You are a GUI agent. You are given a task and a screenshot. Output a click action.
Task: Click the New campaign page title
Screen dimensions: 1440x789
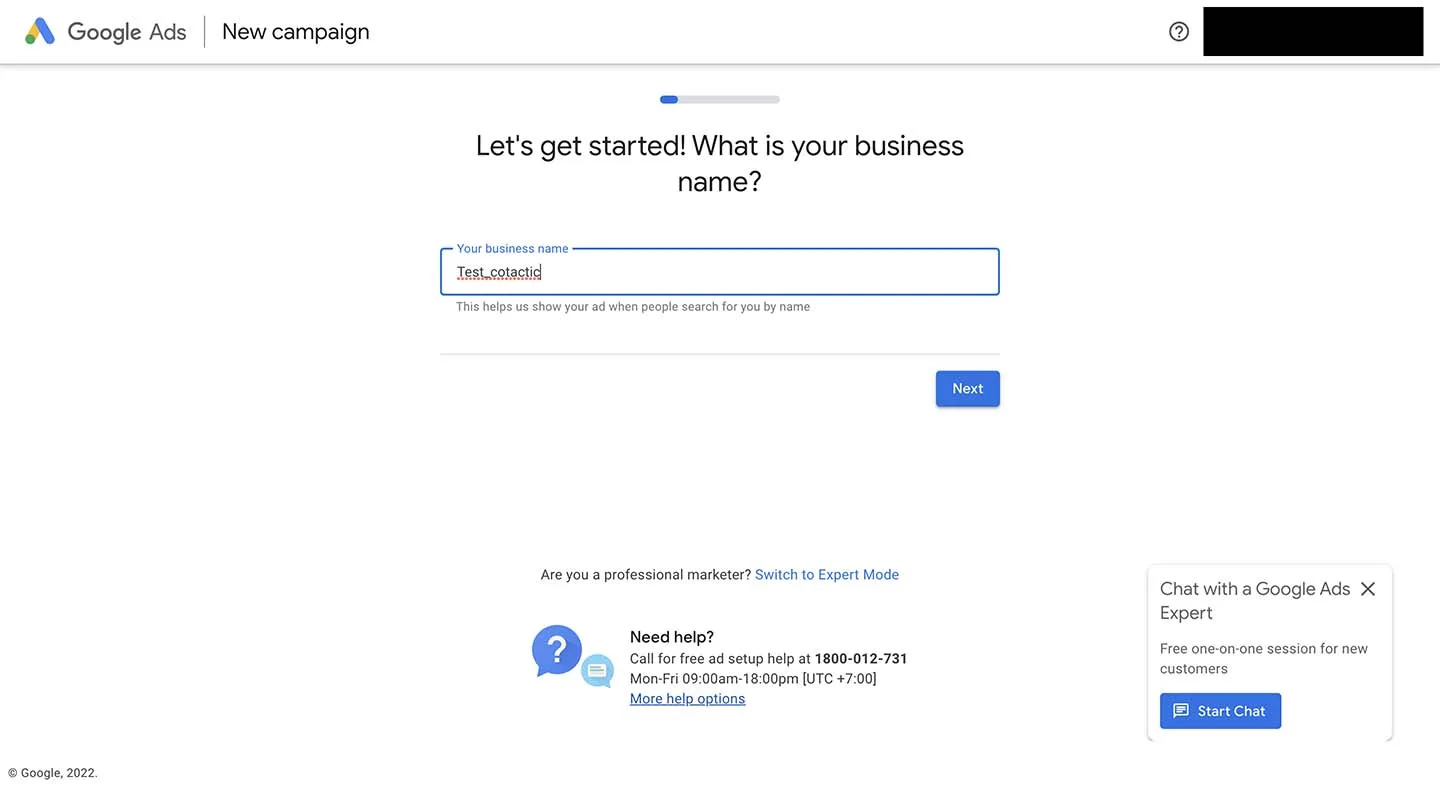295,32
